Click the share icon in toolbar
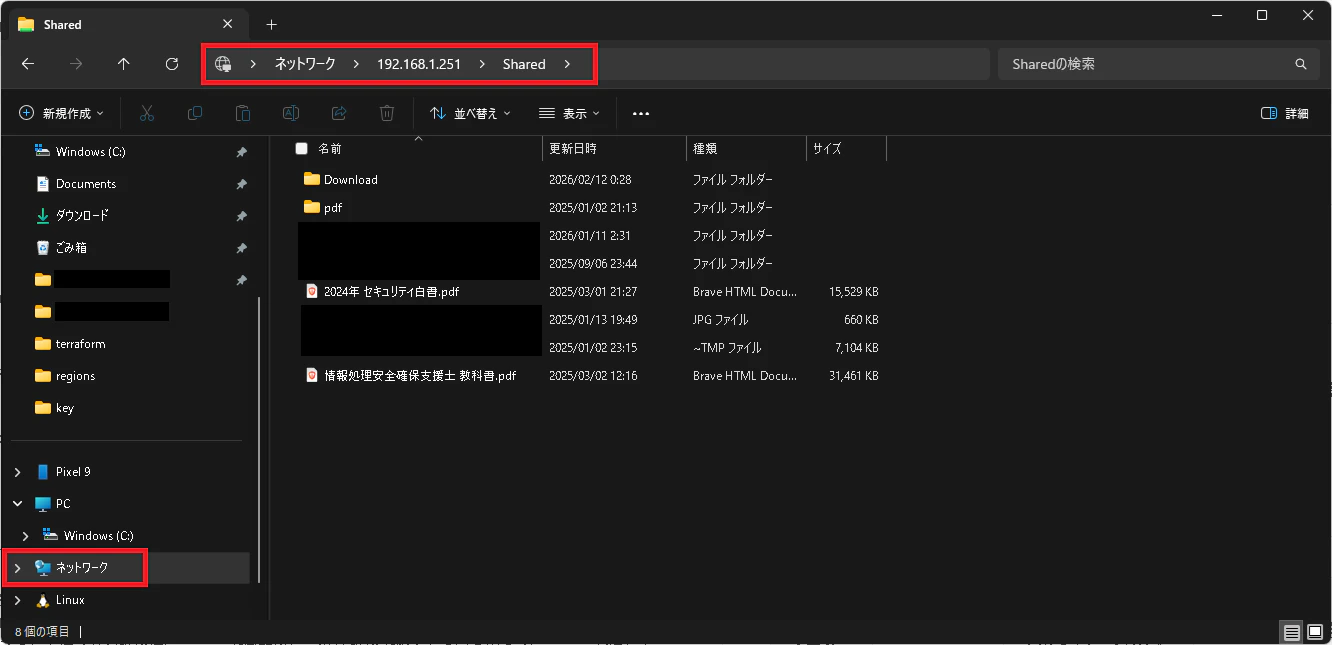 pyautogui.click(x=339, y=113)
